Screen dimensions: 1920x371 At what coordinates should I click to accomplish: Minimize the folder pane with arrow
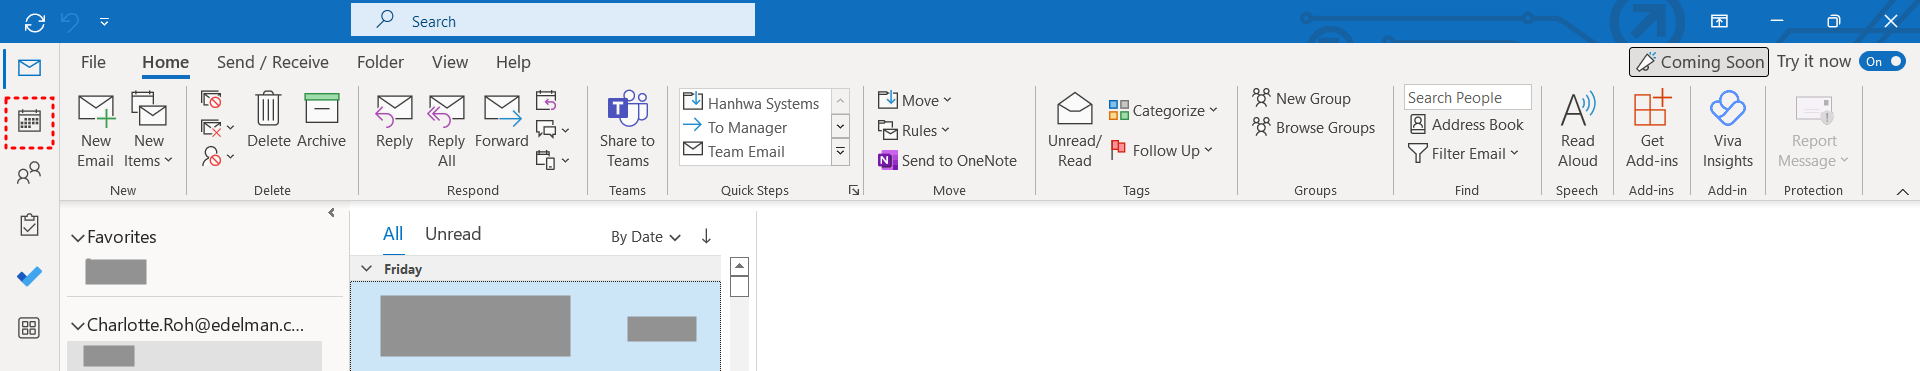point(332,212)
